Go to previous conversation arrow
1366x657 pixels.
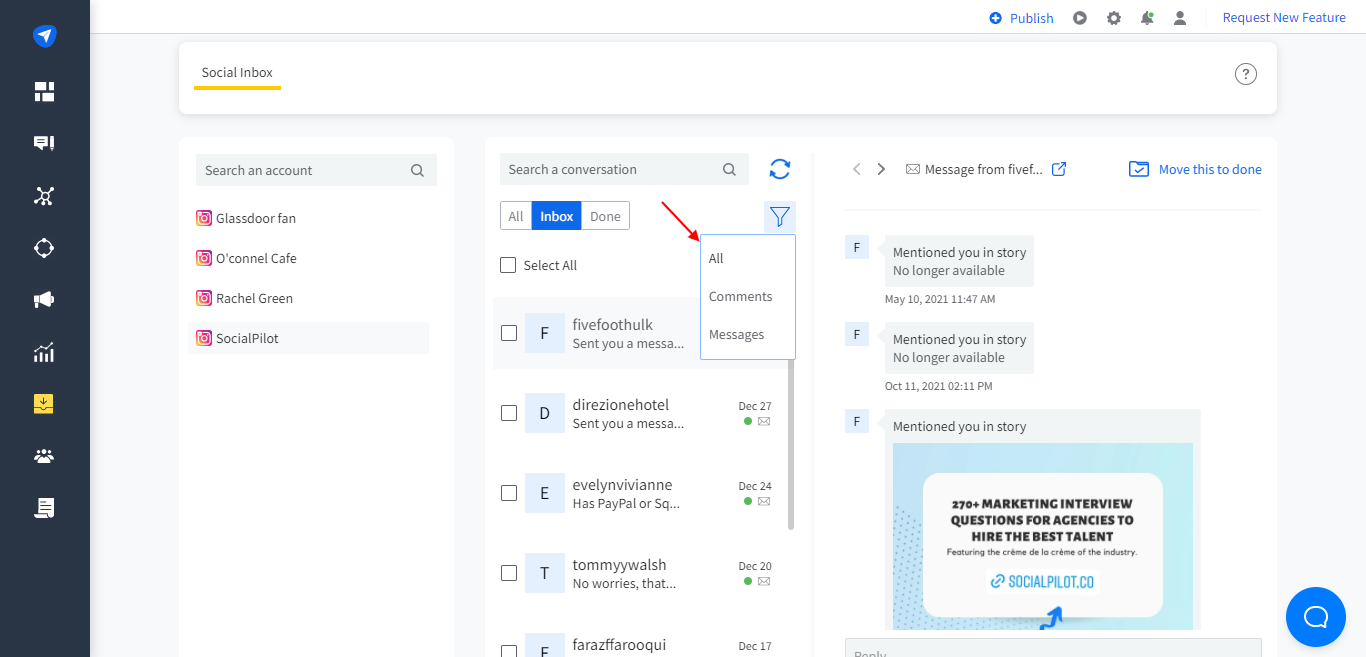coord(857,169)
